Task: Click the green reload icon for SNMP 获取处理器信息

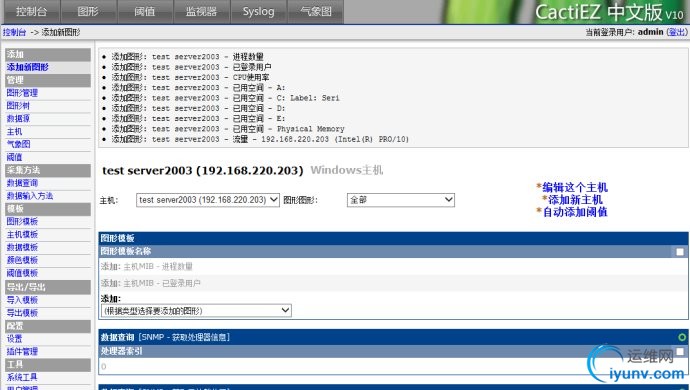Action: [682, 337]
